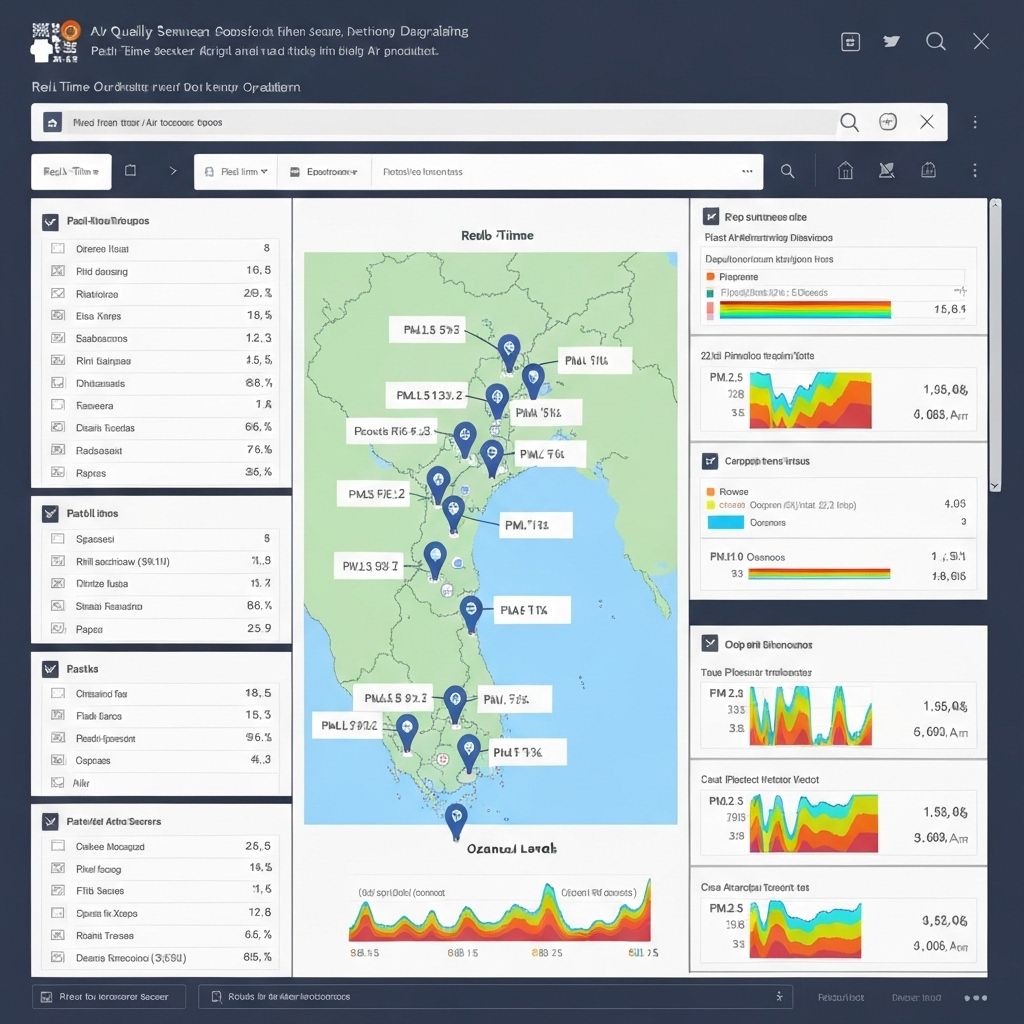Click the Twitter bird icon in the header
The width and height of the screenshot is (1024, 1024).
point(890,41)
